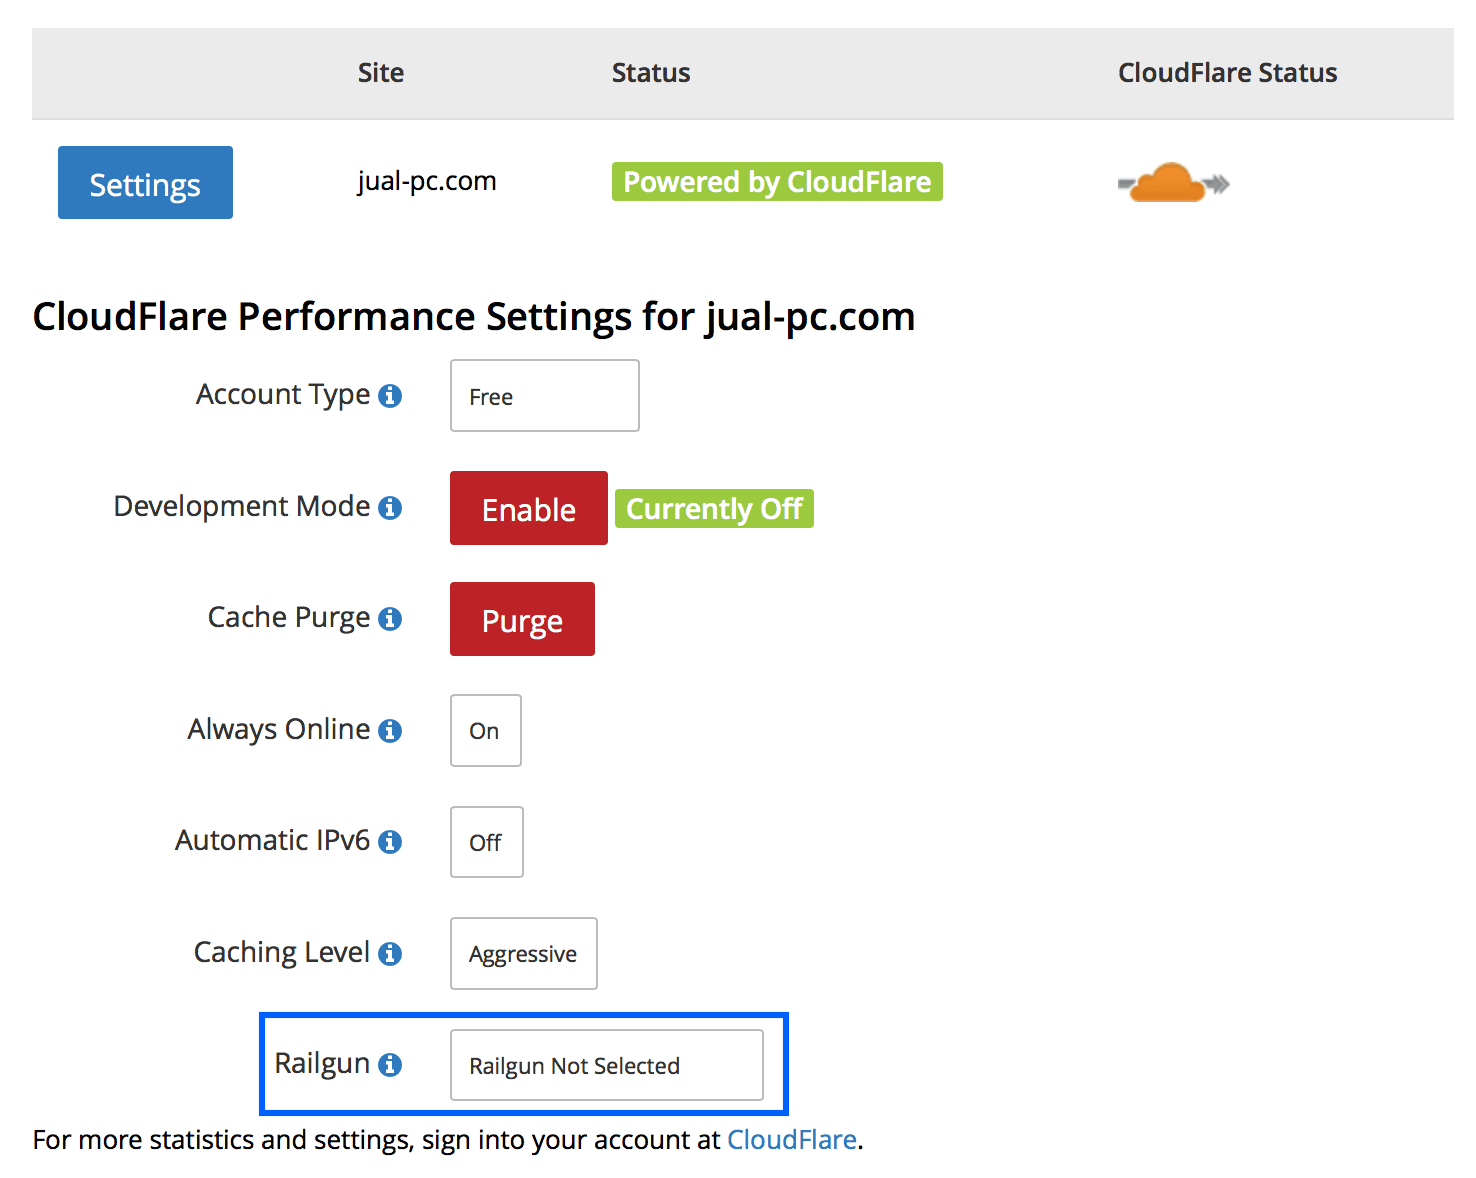Follow the CloudFlare sign-in link
1476x1178 pixels.
point(791,1139)
